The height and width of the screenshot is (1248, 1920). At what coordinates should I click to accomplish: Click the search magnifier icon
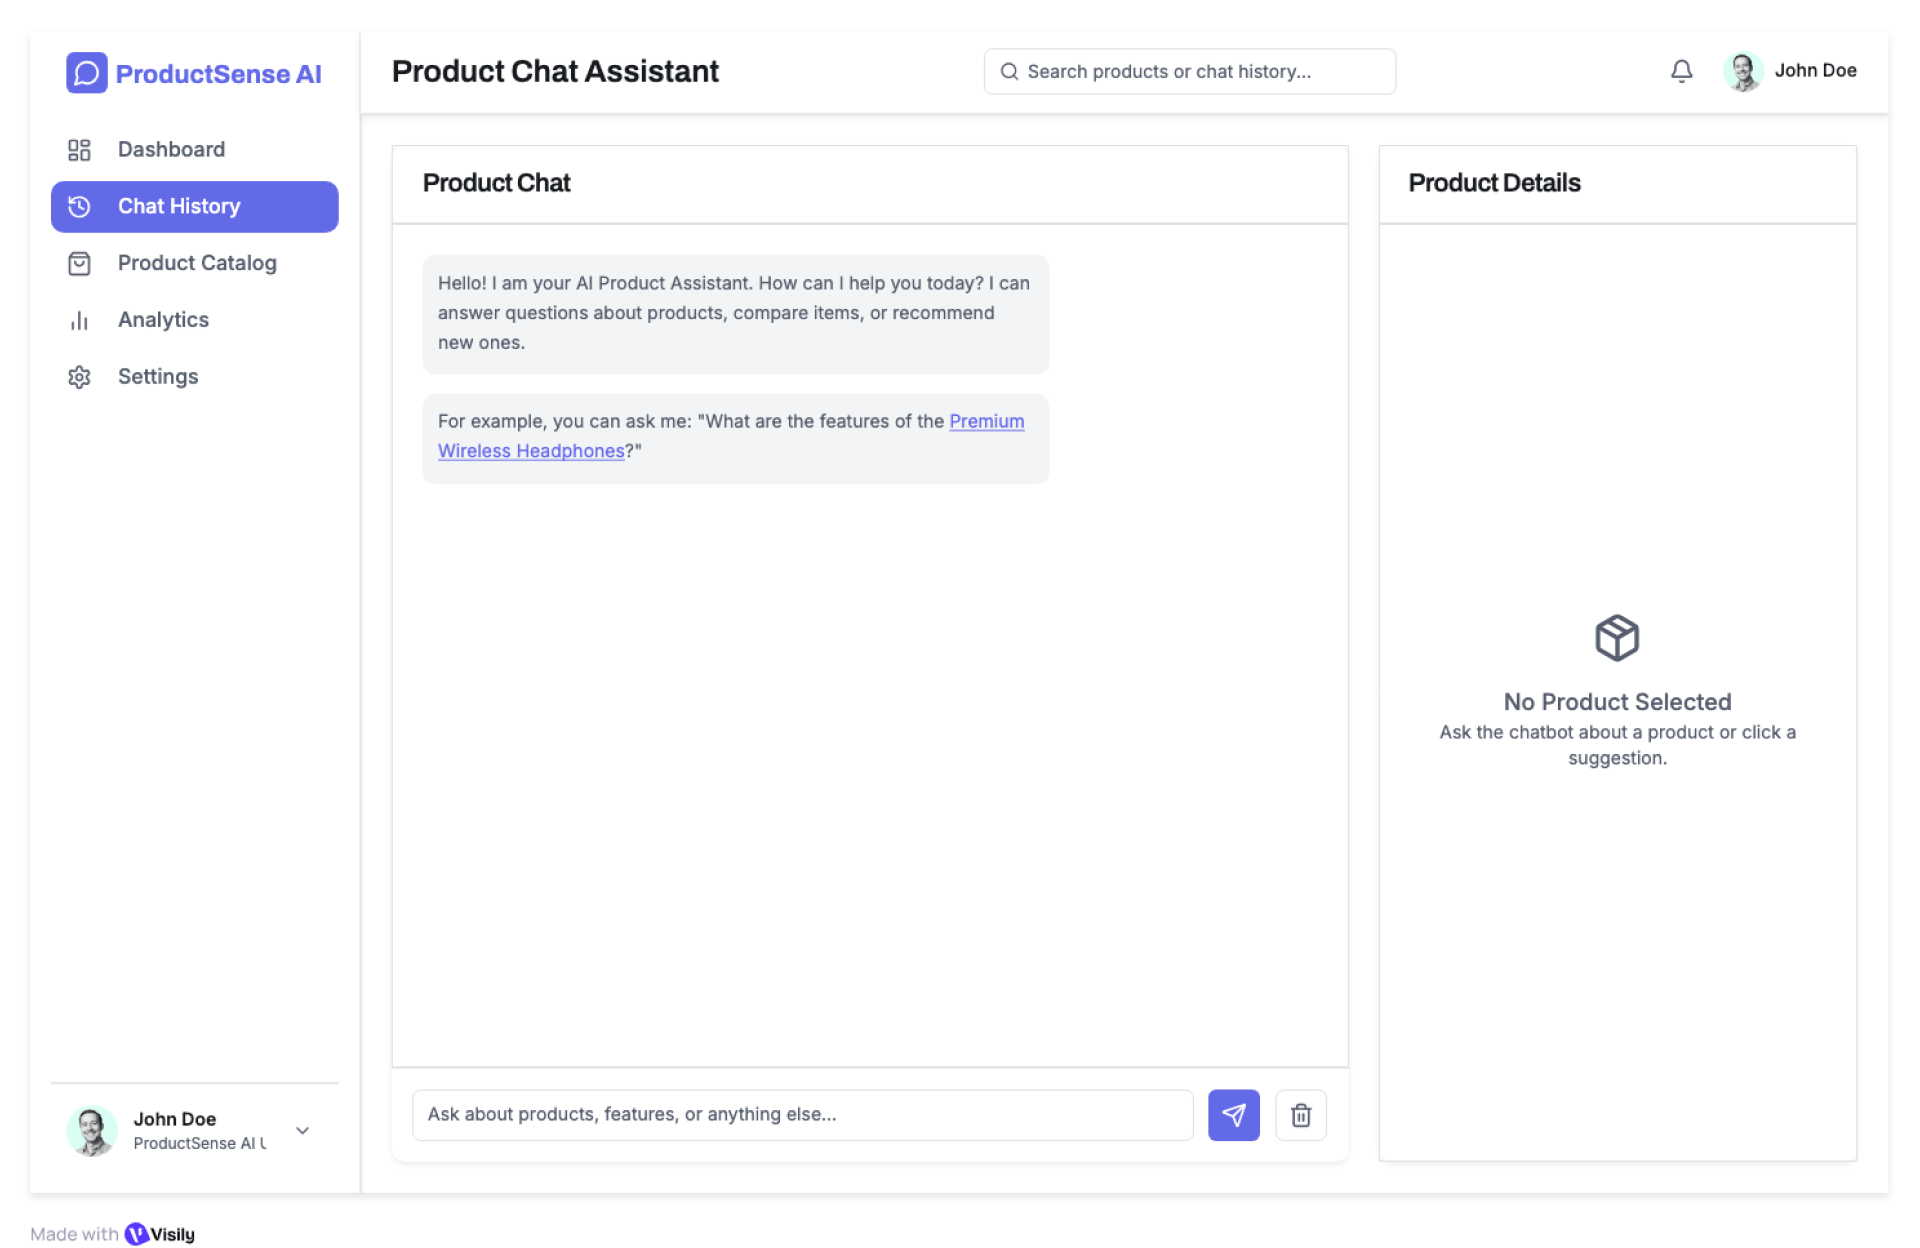1009,72
